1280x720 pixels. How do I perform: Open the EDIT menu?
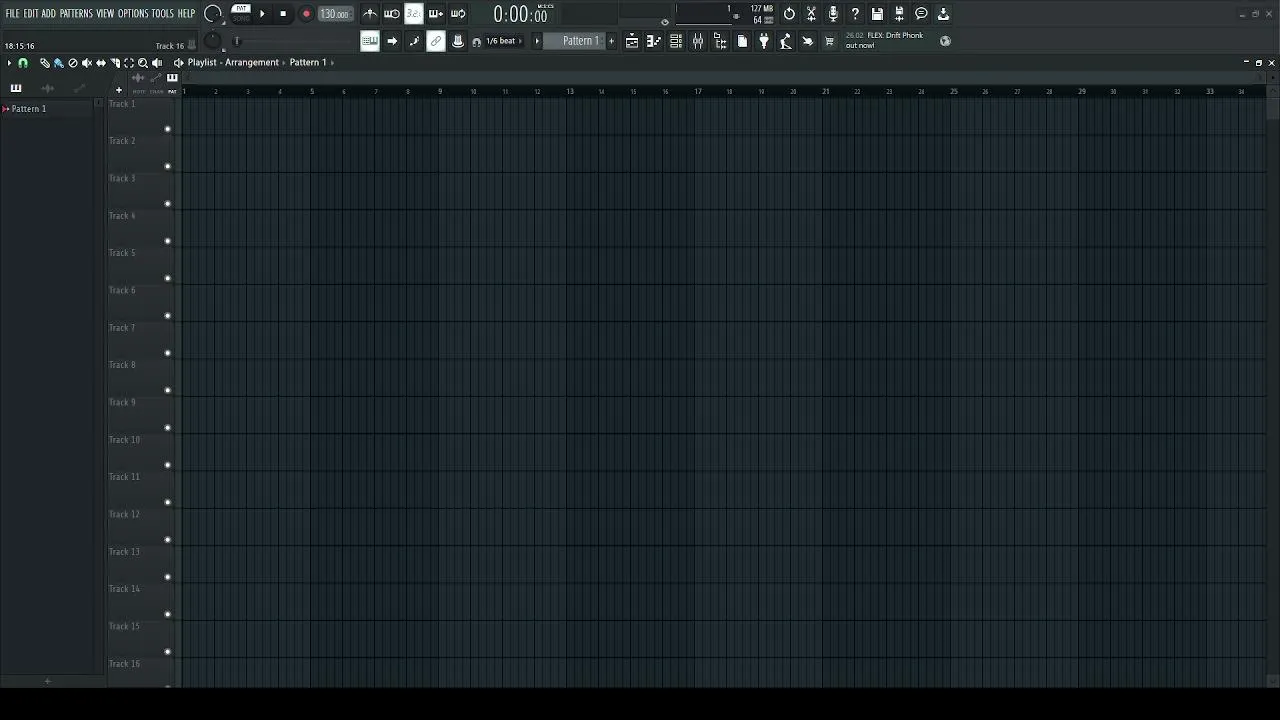(x=31, y=14)
